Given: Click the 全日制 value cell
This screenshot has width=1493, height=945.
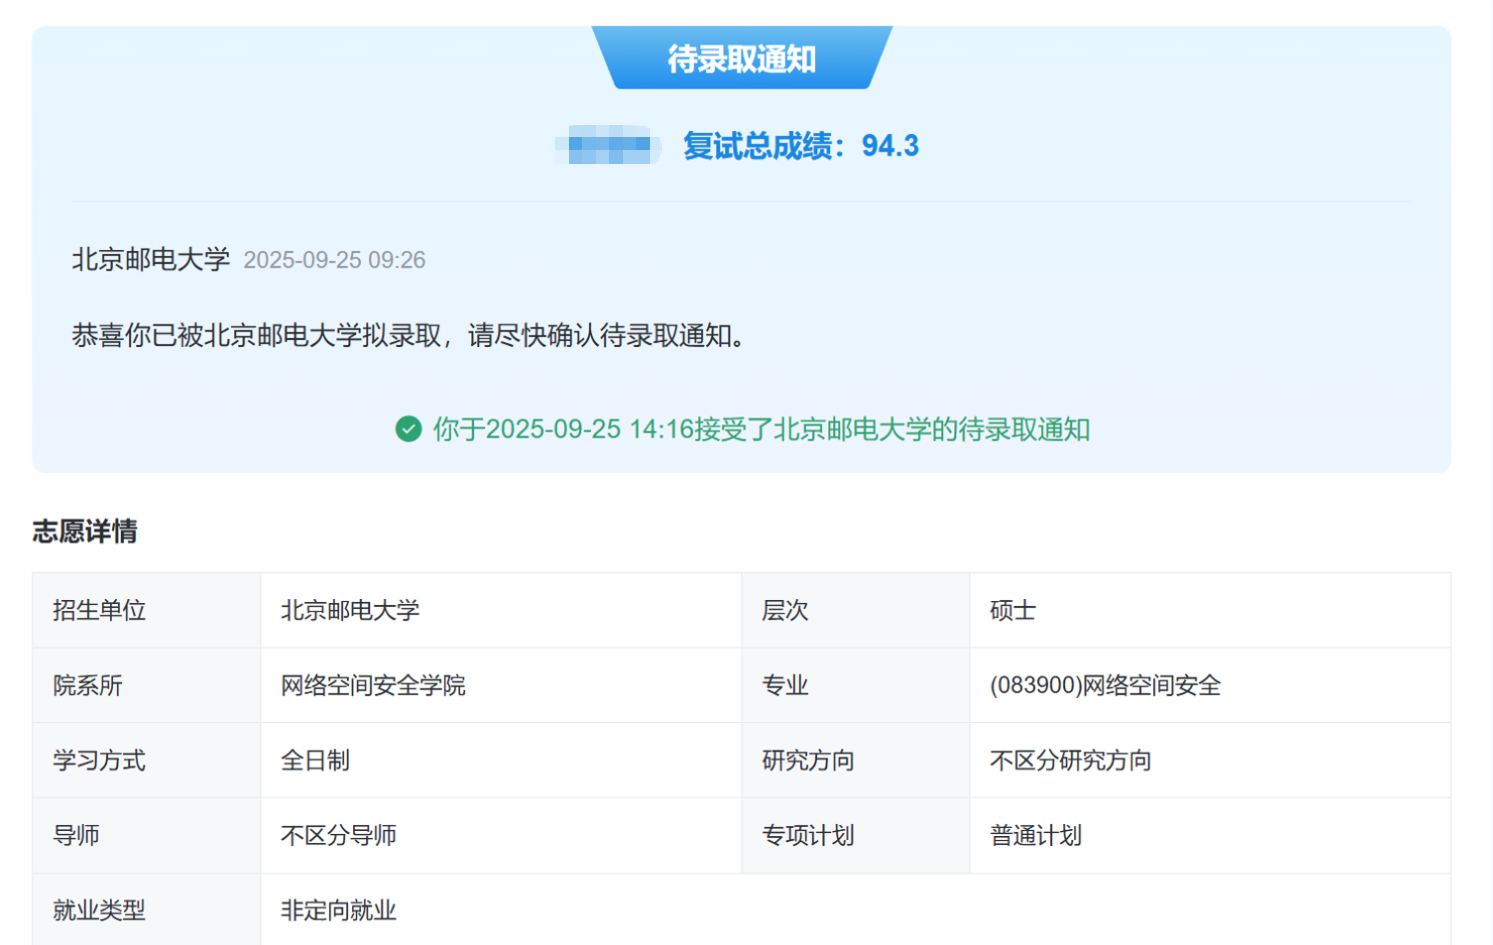Looking at the screenshot, I should coord(501,760).
